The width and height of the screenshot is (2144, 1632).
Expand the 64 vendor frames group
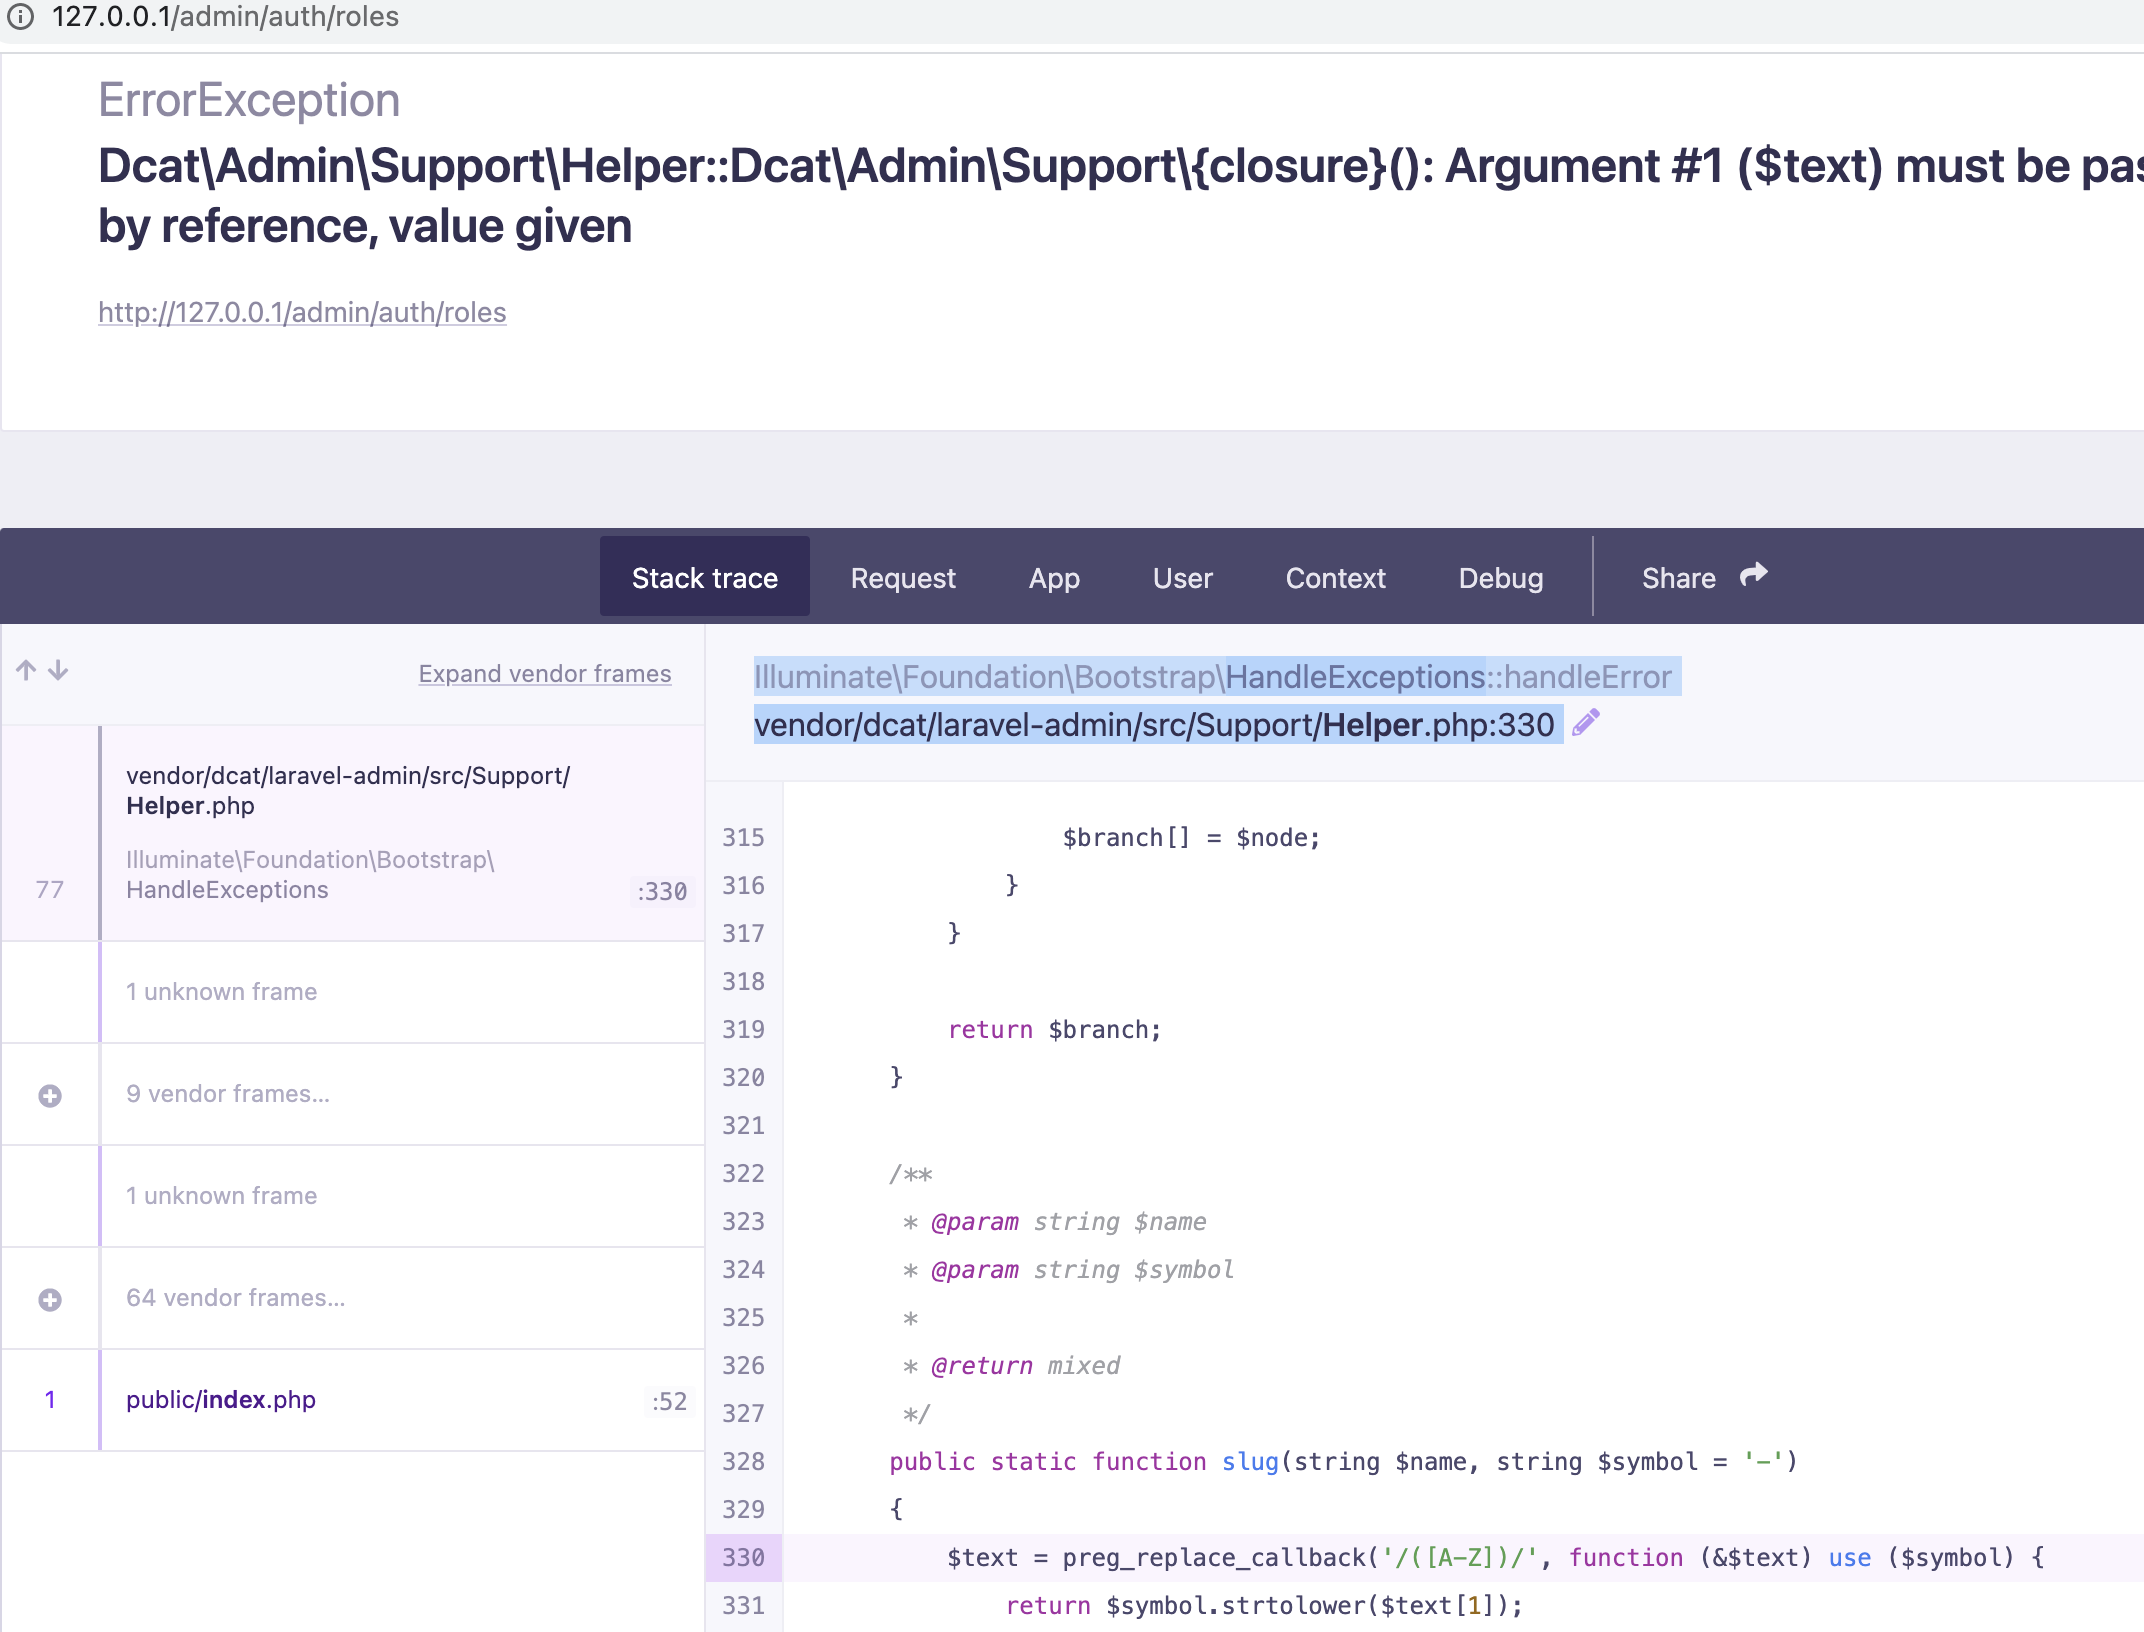pos(49,1298)
